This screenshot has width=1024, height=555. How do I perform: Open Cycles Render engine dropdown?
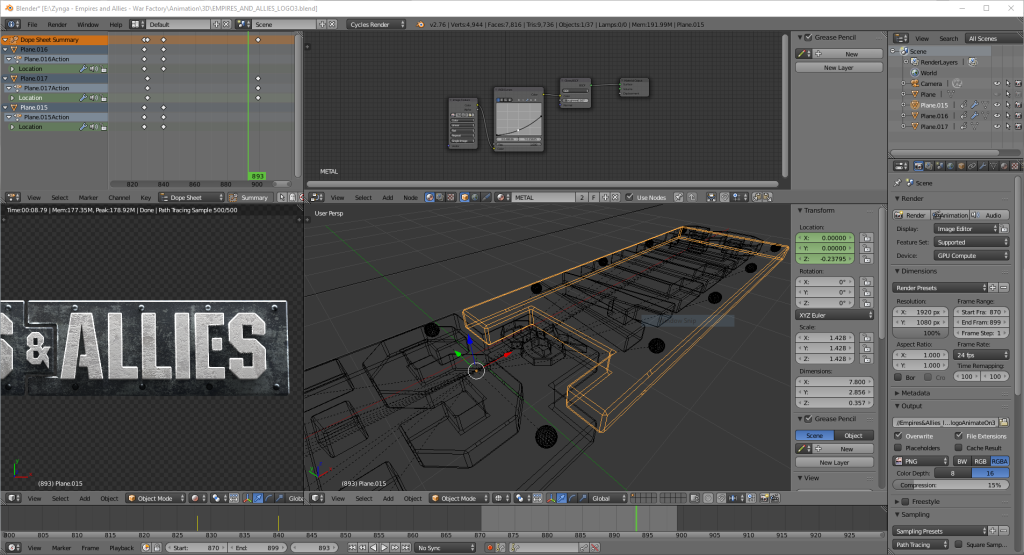coord(376,24)
